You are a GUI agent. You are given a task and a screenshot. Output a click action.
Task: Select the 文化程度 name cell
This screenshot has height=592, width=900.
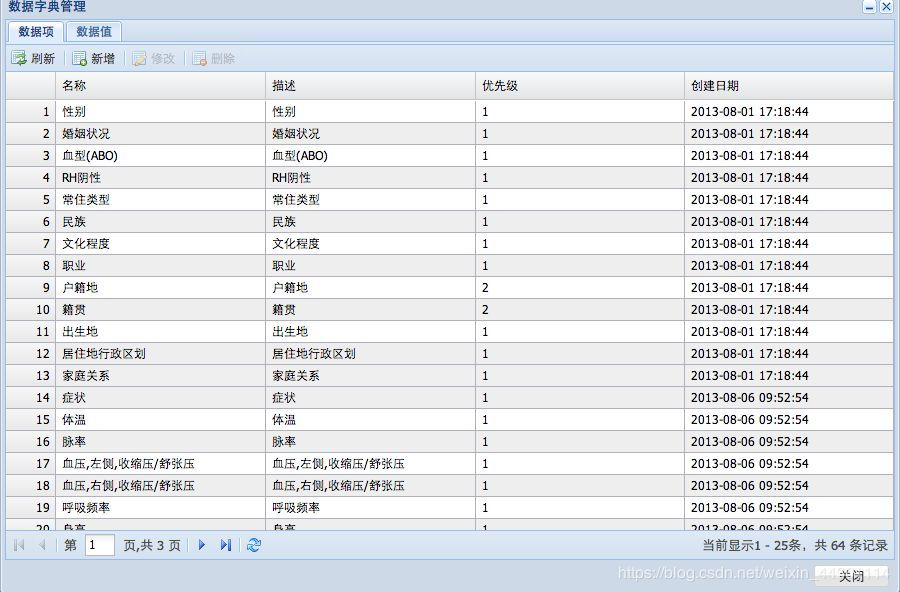pos(160,243)
